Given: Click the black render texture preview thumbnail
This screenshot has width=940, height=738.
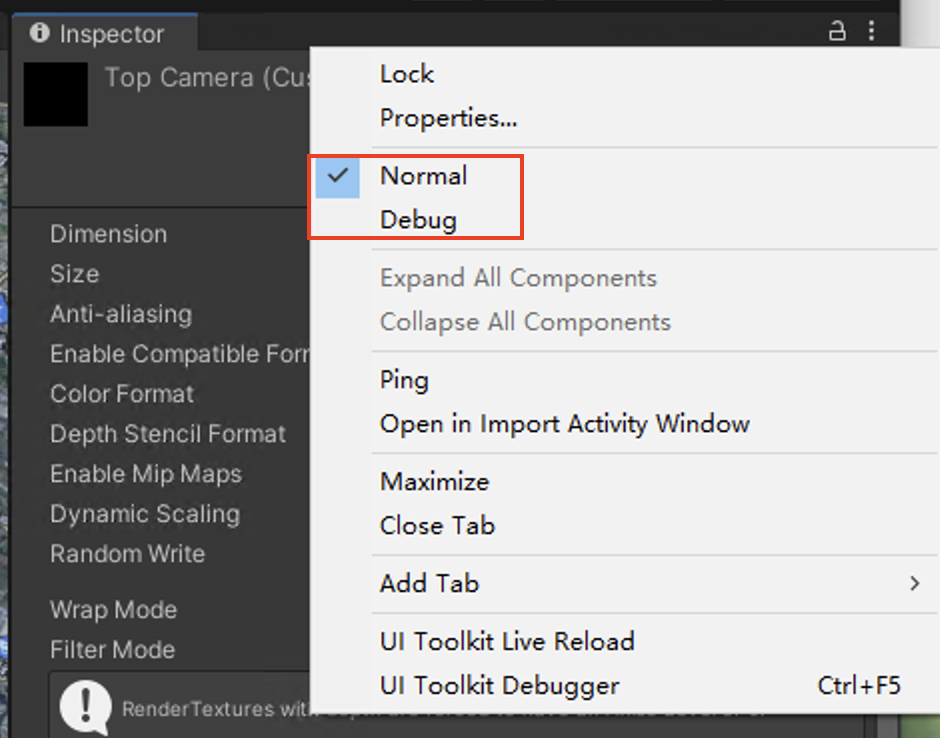Looking at the screenshot, I should [56, 94].
